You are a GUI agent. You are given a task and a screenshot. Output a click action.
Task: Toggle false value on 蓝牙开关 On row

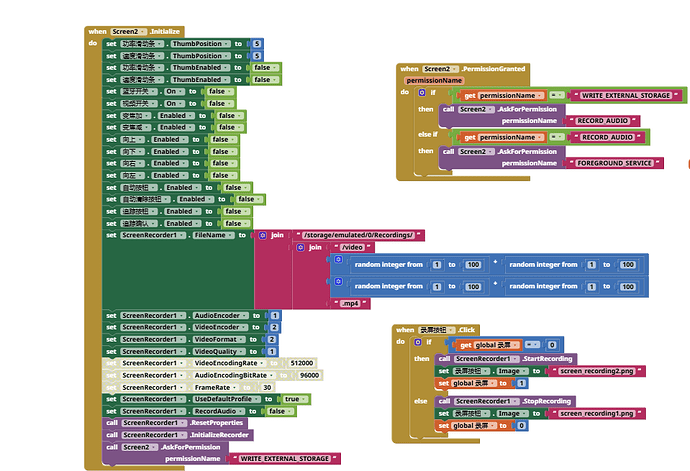[220, 92]
